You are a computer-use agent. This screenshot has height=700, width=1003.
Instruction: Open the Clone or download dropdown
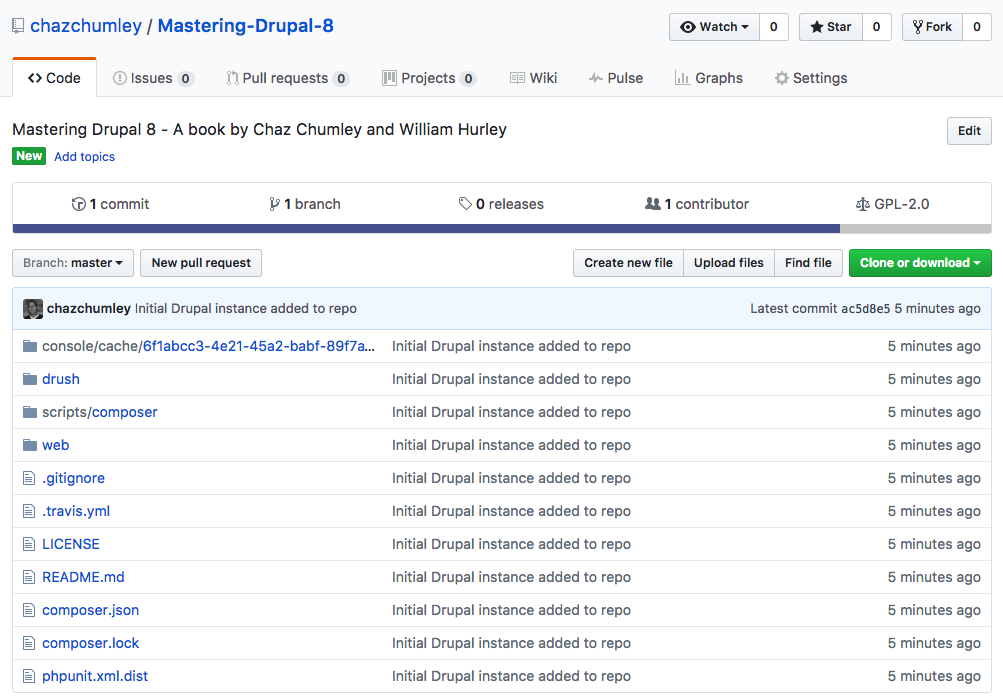pyautogui.click(x=920, y=263)
